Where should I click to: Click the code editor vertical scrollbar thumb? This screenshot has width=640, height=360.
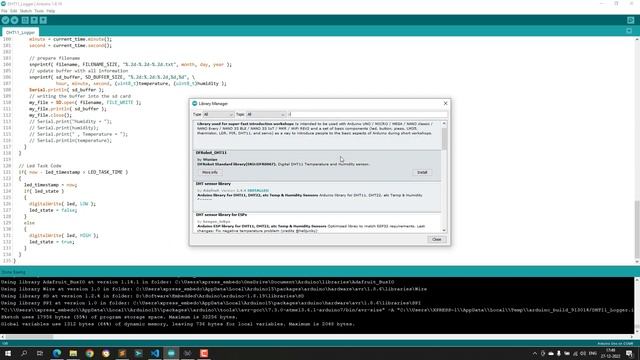click(x=637, y=229)
